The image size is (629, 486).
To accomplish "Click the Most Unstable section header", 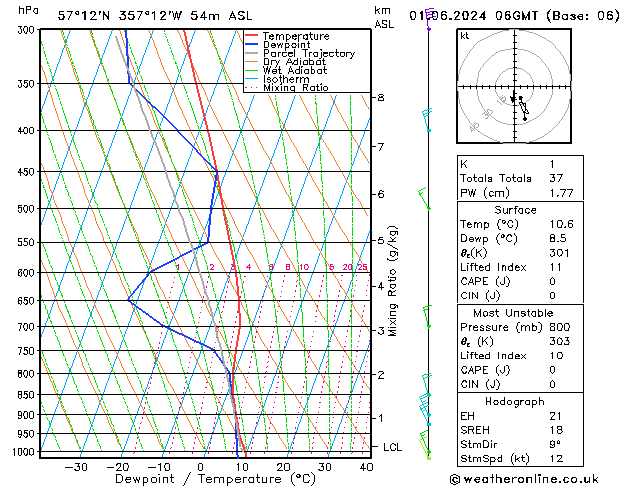I will point(516,313).
